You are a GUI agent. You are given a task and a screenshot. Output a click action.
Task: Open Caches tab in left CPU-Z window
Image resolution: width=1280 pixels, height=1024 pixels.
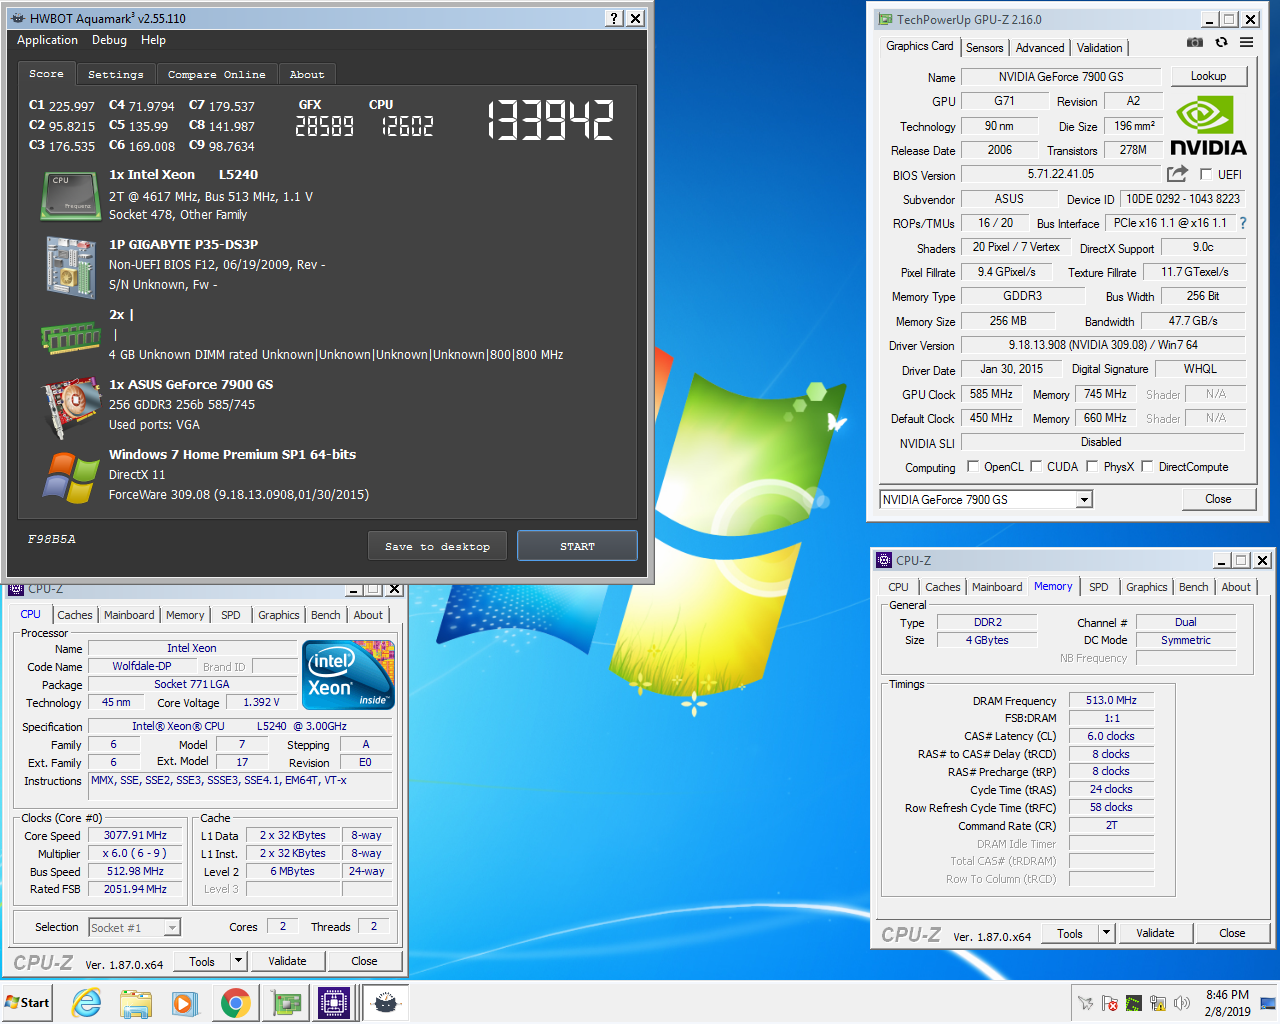click(x=75, y=615)
